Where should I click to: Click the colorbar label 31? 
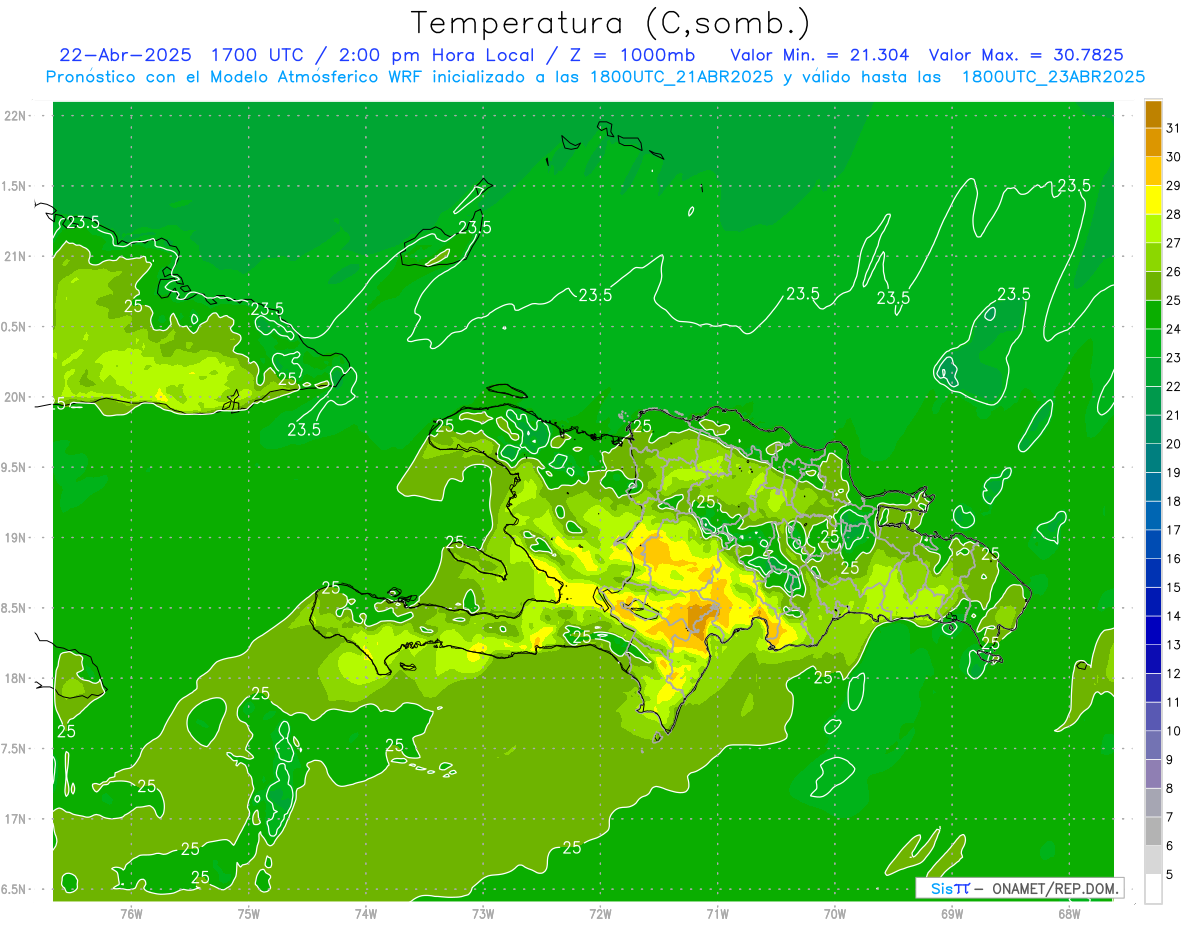click(1174, 128)
